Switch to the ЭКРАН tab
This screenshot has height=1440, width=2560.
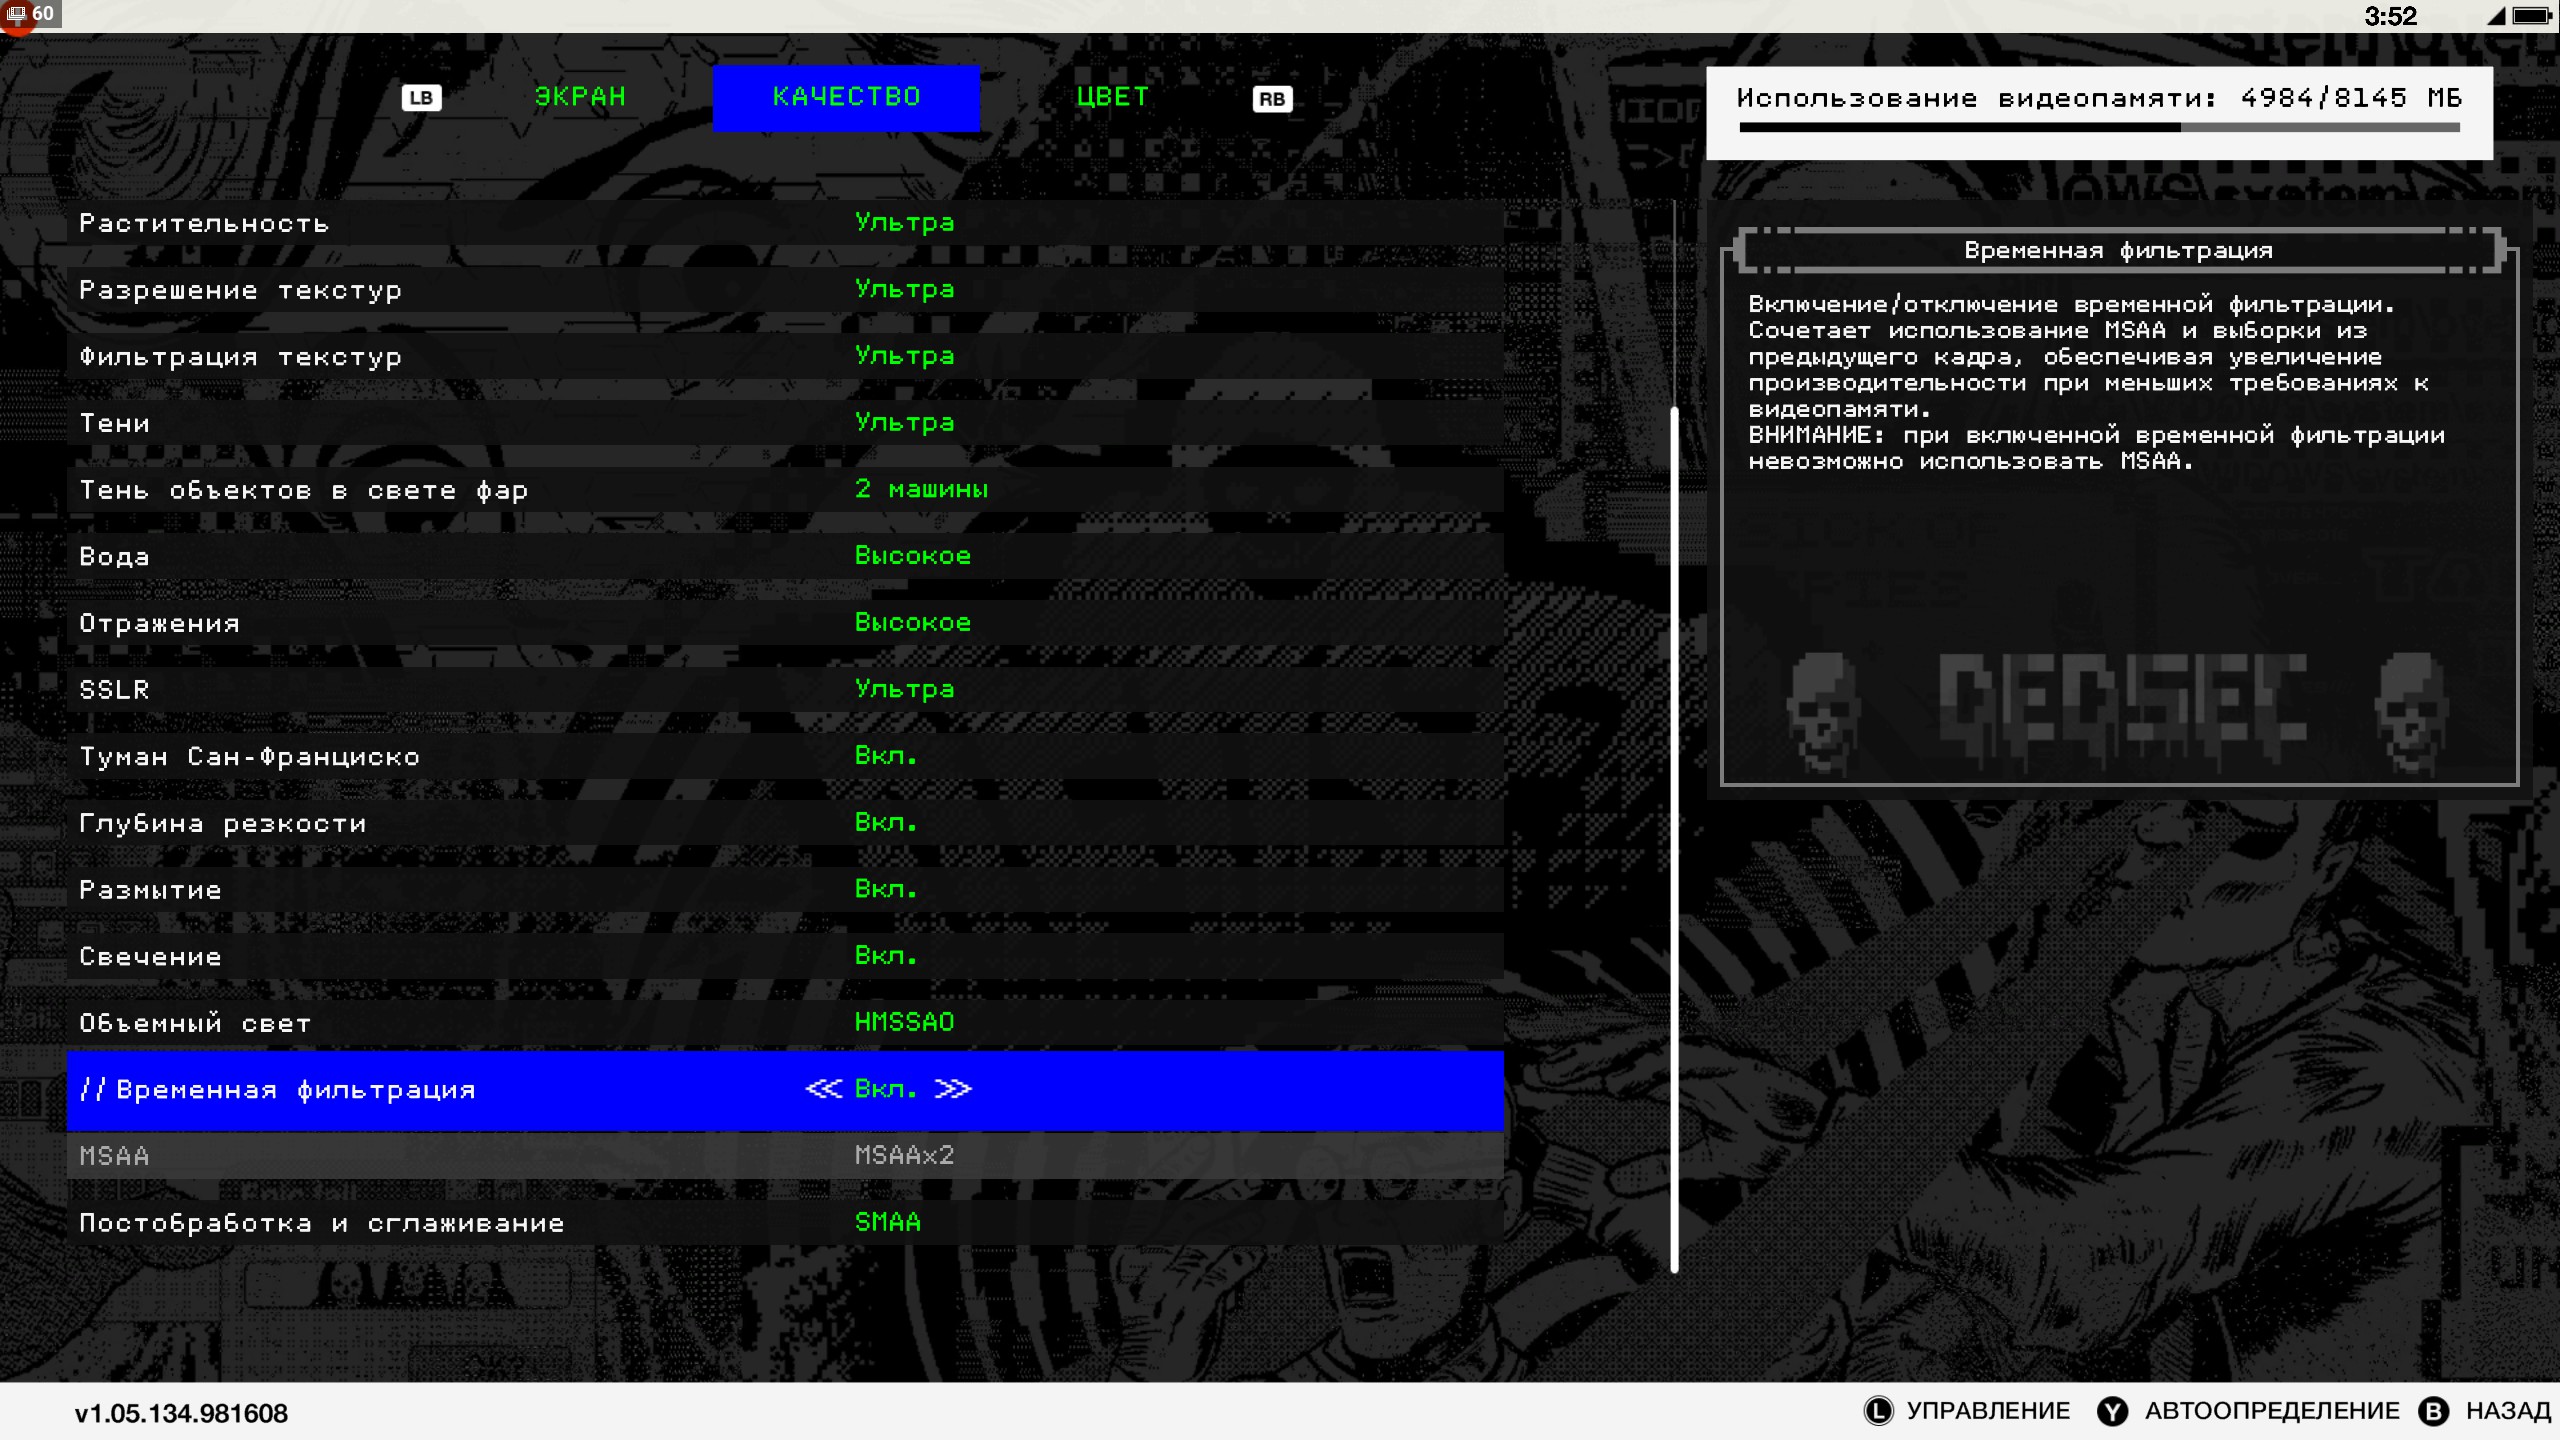click(580, 97)
